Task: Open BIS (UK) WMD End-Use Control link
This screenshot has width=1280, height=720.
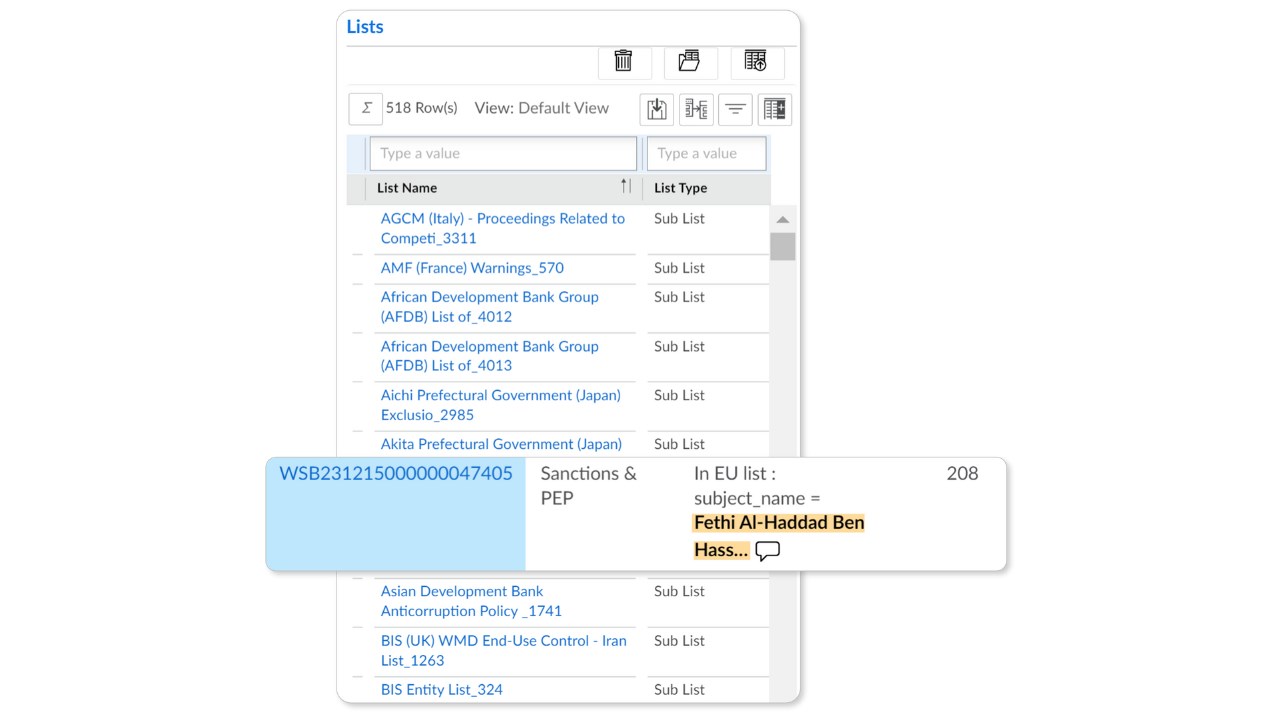Action: pos(503,650)
